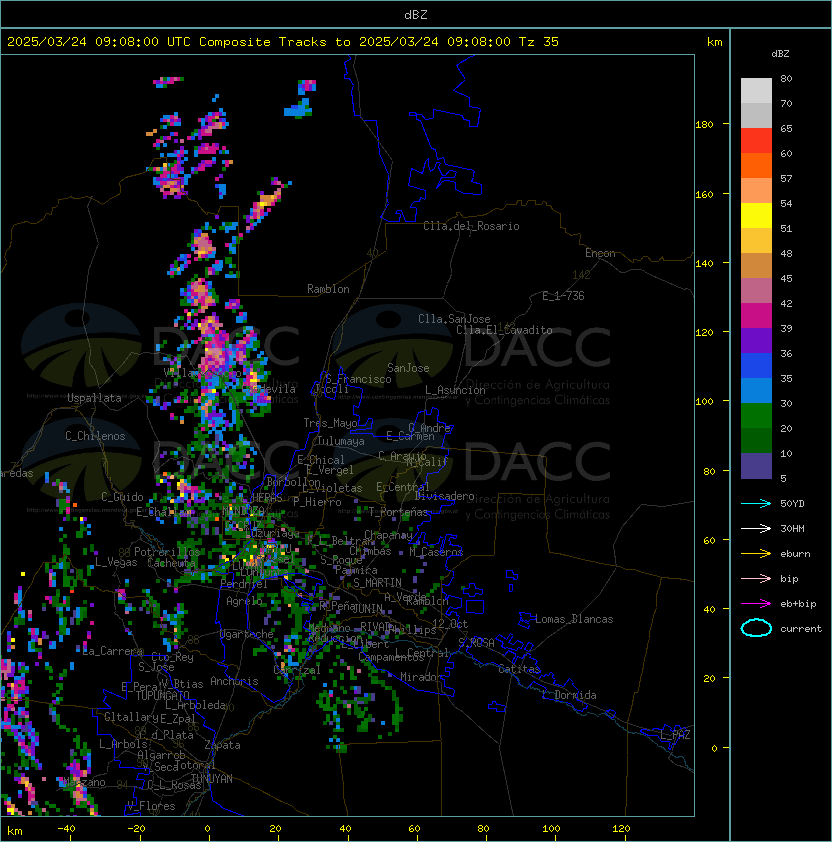Select the 'L_Dormida' map label
The width and height of the screenshot is (832, 842).
(x=569, y=695)
